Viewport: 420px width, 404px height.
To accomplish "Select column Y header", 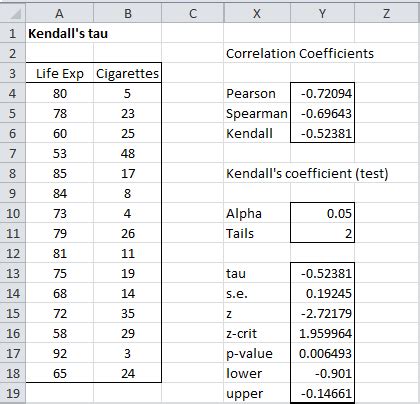I will tap(322, 13).
